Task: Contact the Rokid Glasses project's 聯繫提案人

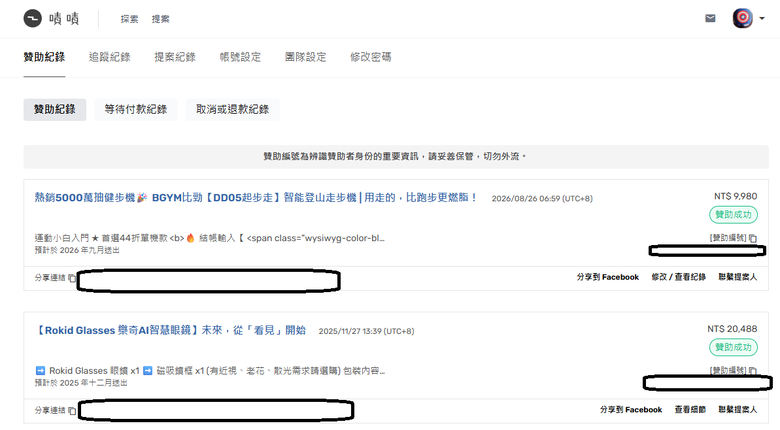Action: pyautogui.click(x=738, y=410)
